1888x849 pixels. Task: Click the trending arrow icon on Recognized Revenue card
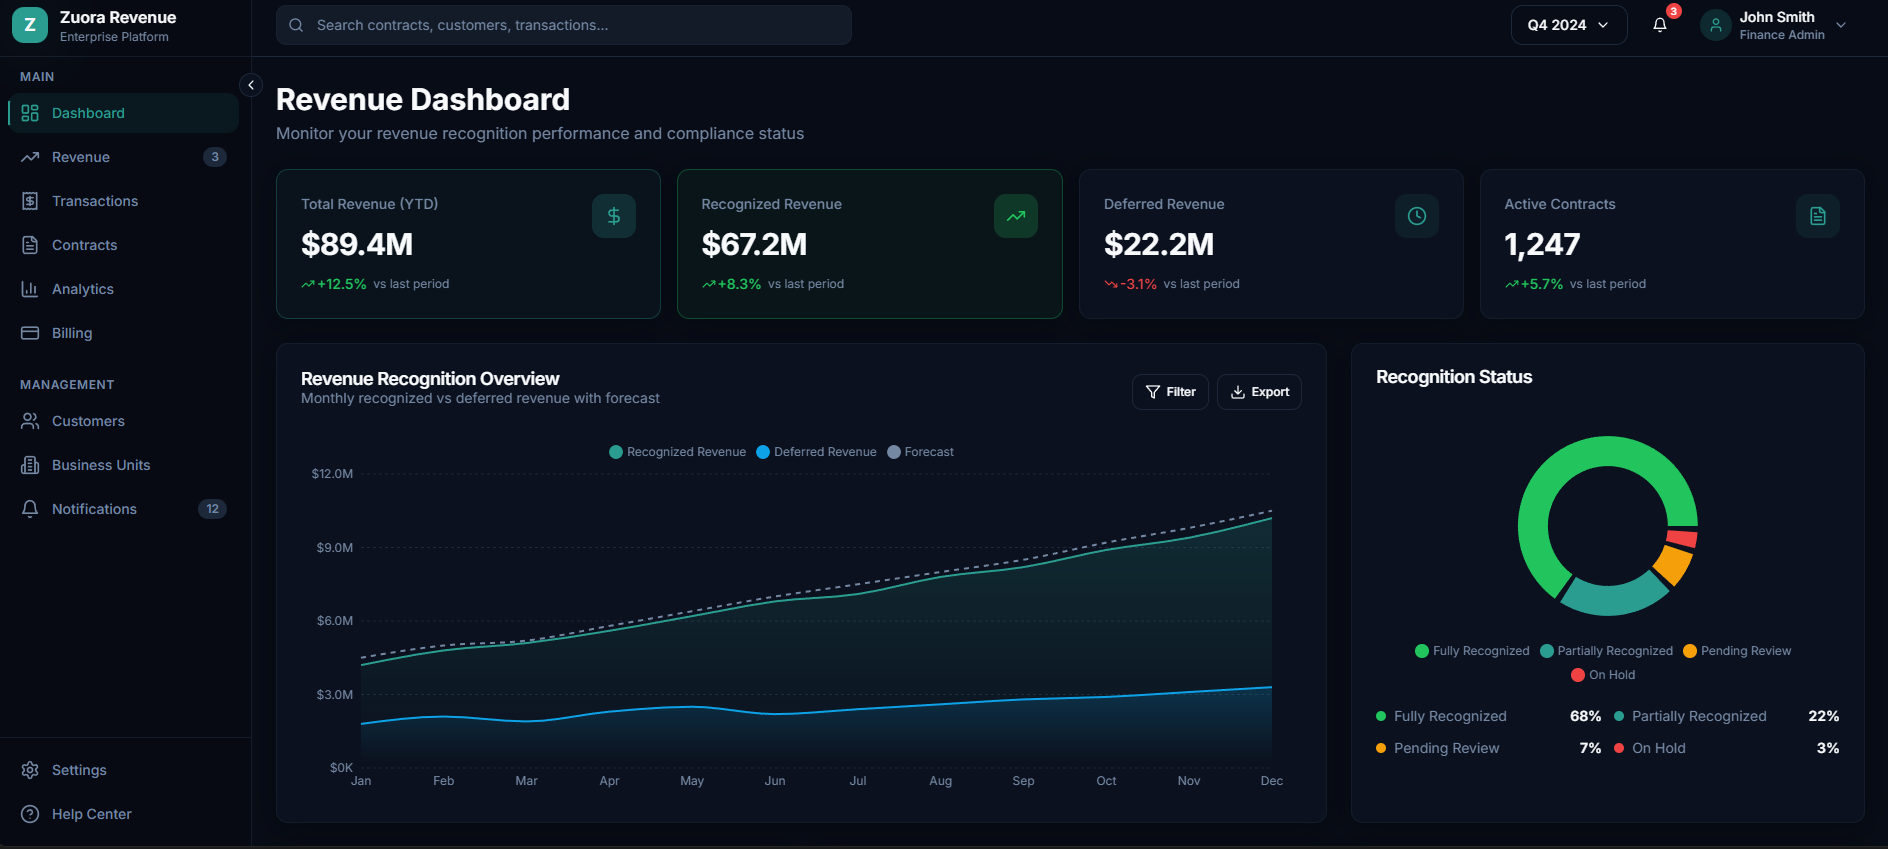coord(1015,216)
